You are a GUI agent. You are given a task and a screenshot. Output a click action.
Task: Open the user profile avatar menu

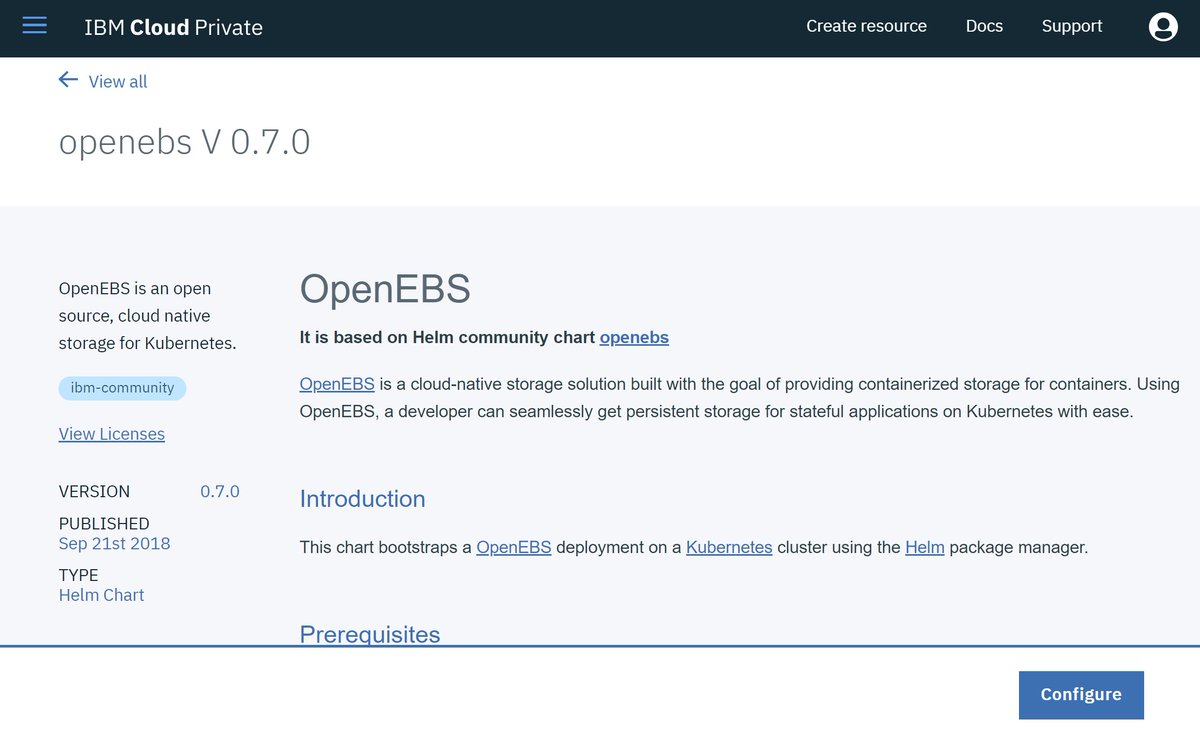coord(1163,27)
